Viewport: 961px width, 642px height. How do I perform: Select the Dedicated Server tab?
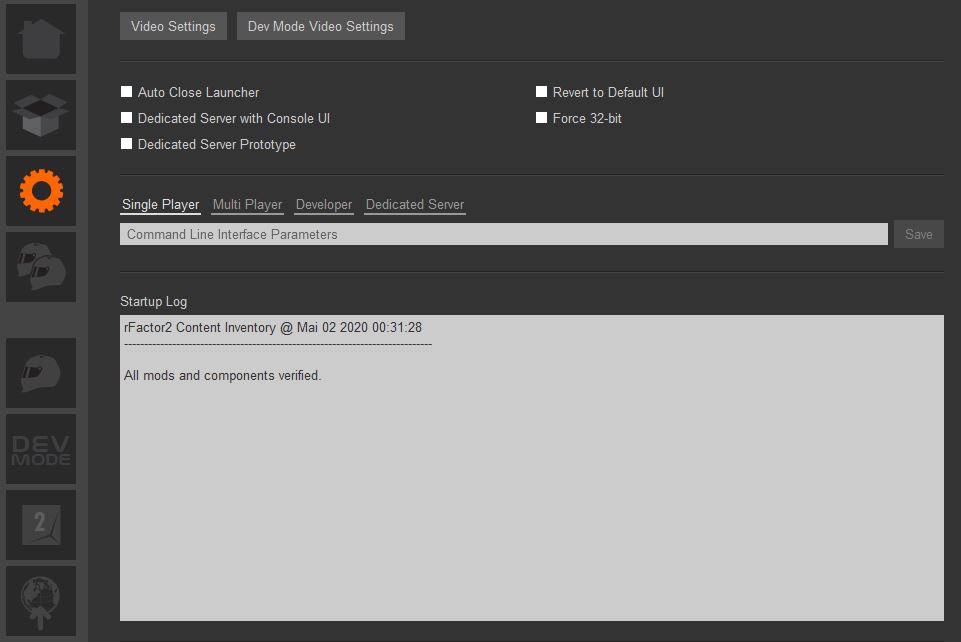pos(415,205)
